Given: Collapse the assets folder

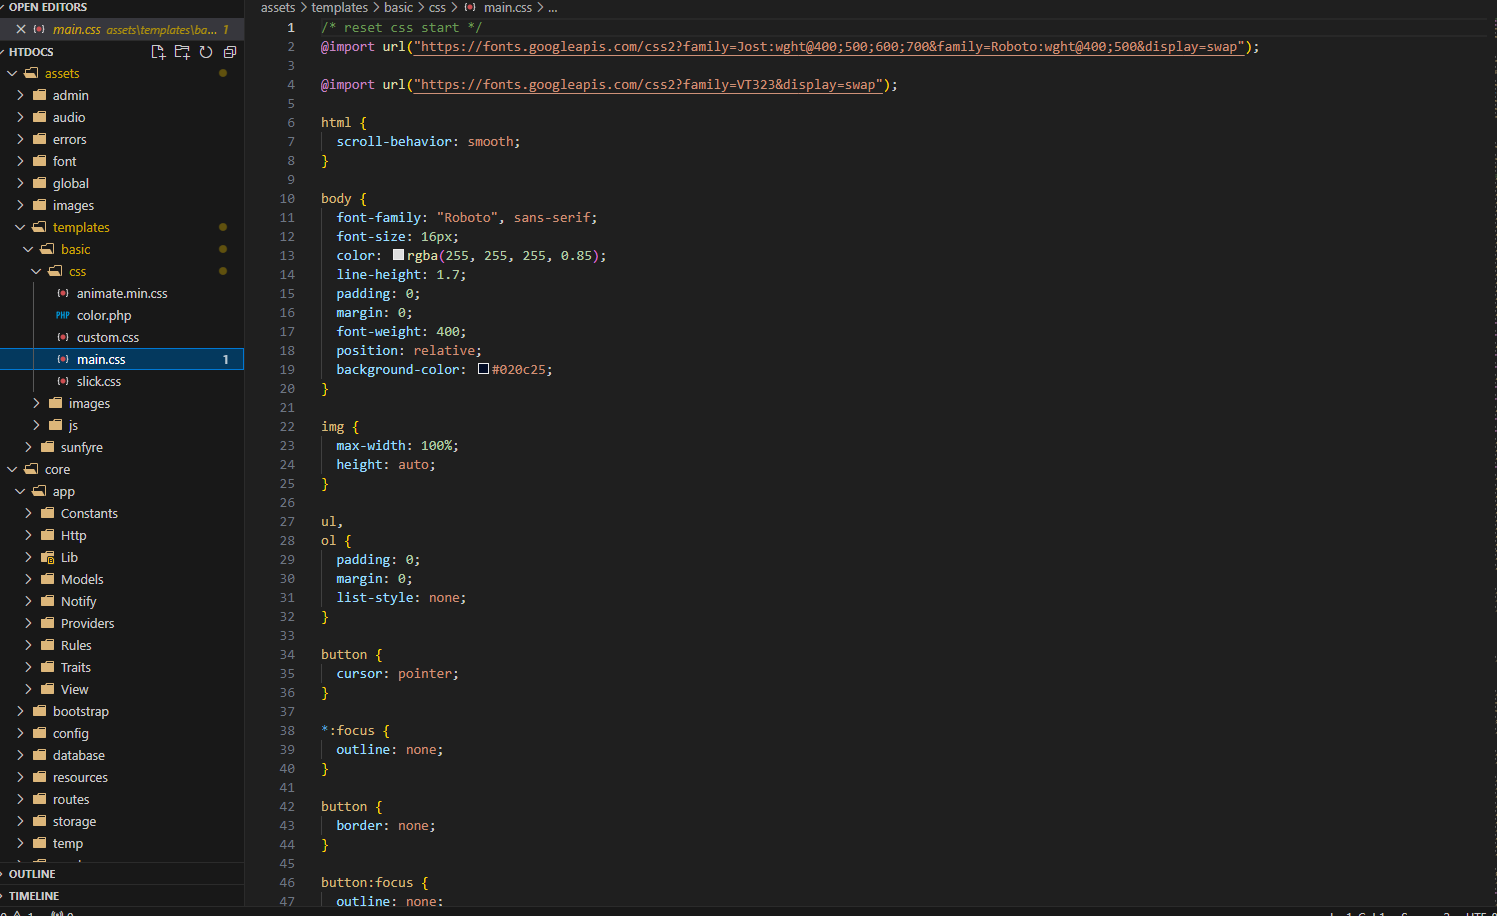Looking at the screenshot, I should pos(122,73).
